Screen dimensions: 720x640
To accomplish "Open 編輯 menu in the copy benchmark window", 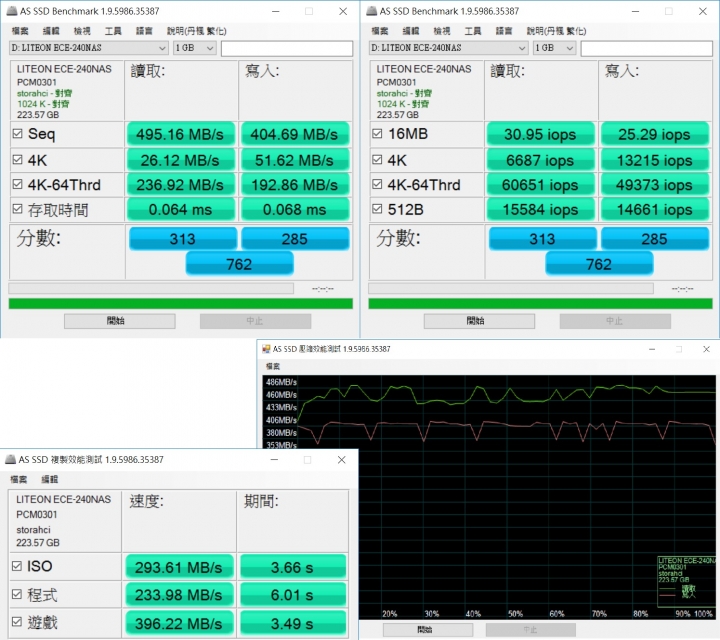I will (x=50, y=479).
